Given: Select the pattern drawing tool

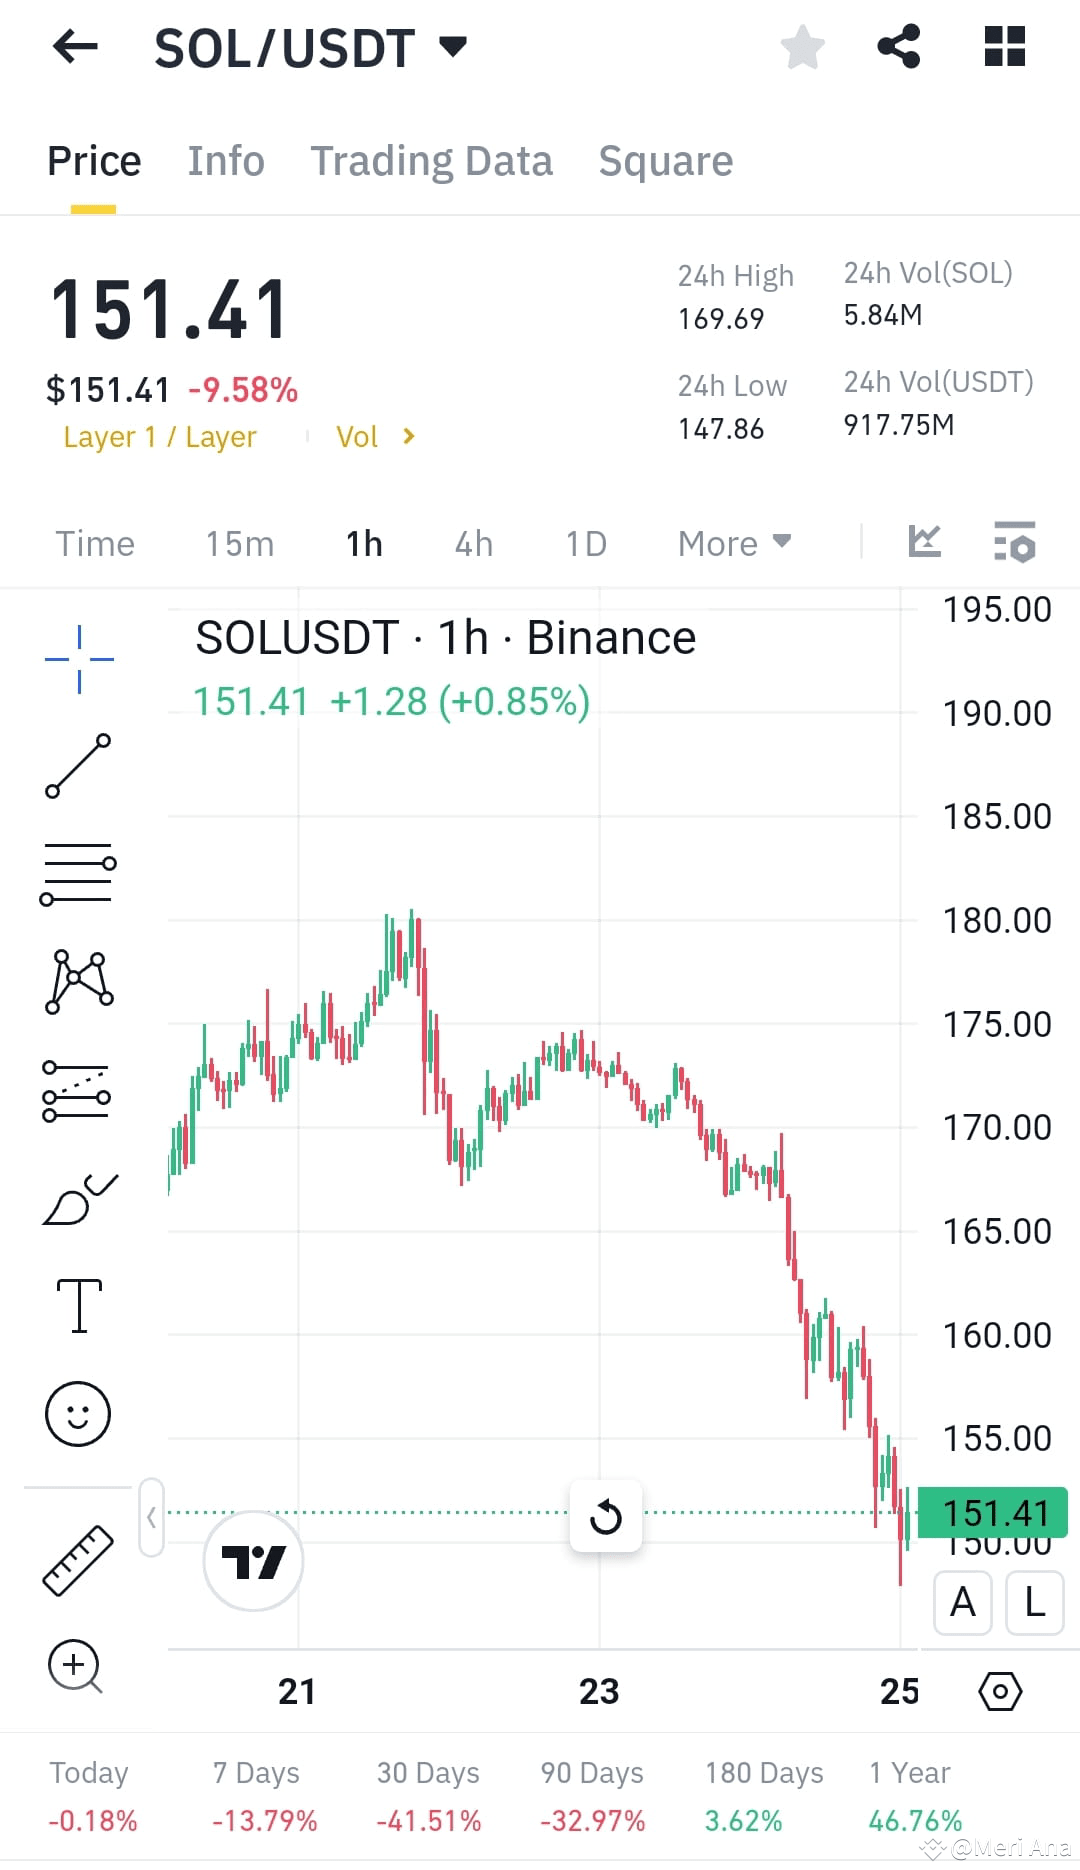Looking at the screenshot, I should coord(77,983).
